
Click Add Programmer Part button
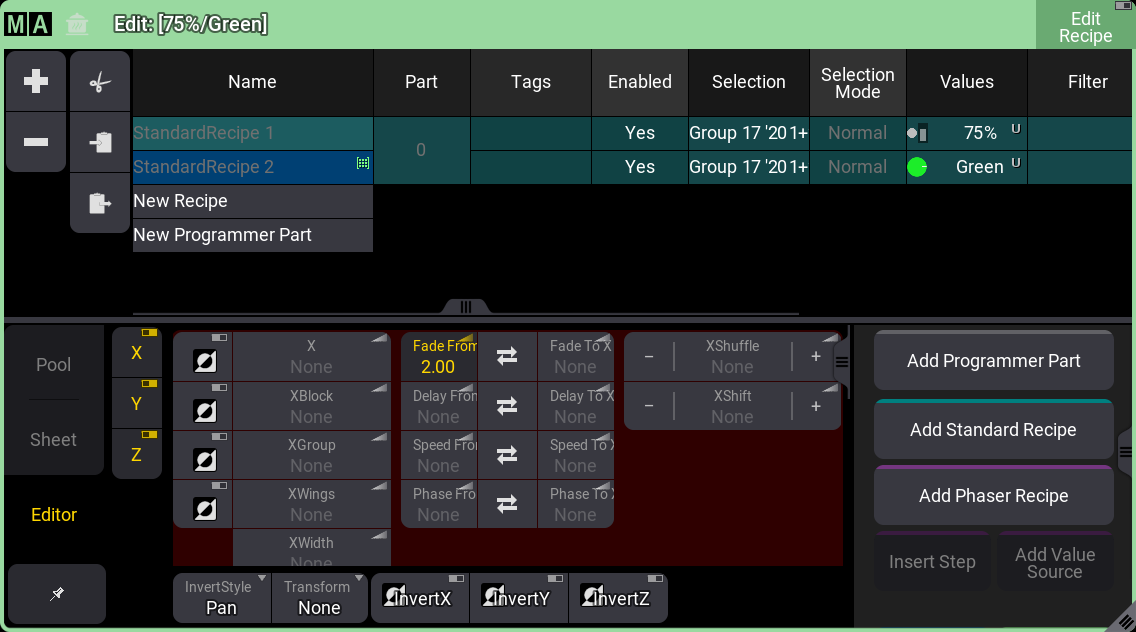tap(993, 360)
